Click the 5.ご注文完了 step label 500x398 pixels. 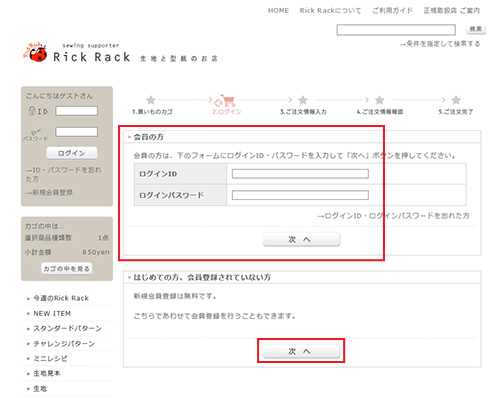456,112
